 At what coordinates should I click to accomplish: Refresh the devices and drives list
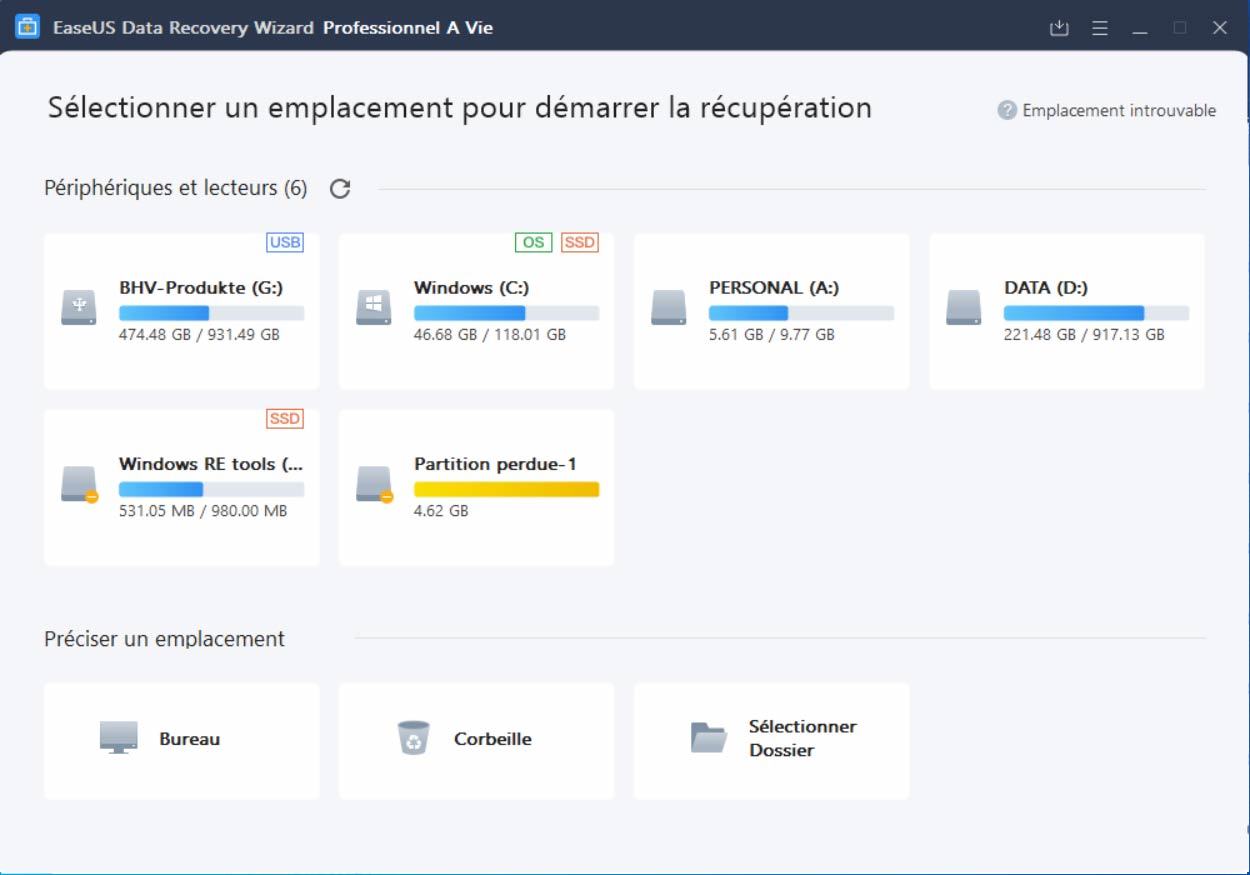(x=340, y=188)
